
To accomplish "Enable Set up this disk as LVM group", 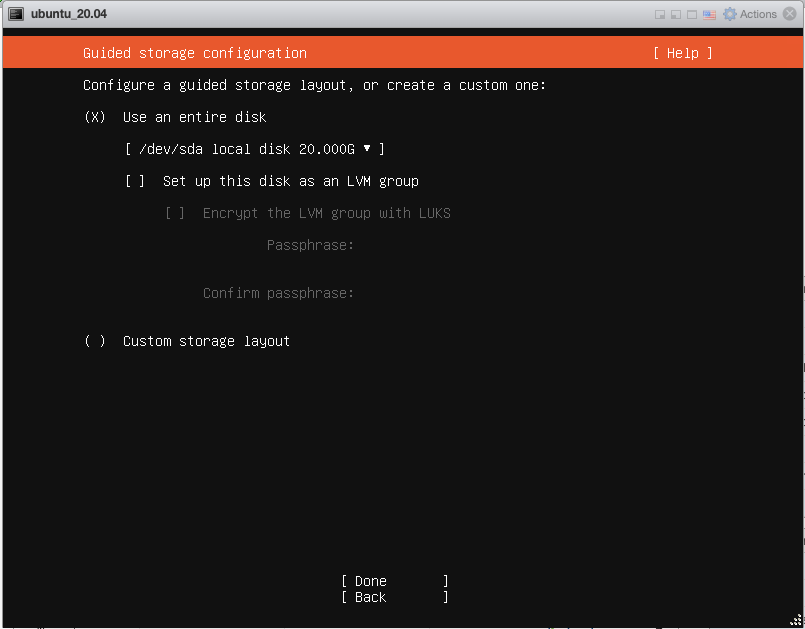I will coord(135,181).
